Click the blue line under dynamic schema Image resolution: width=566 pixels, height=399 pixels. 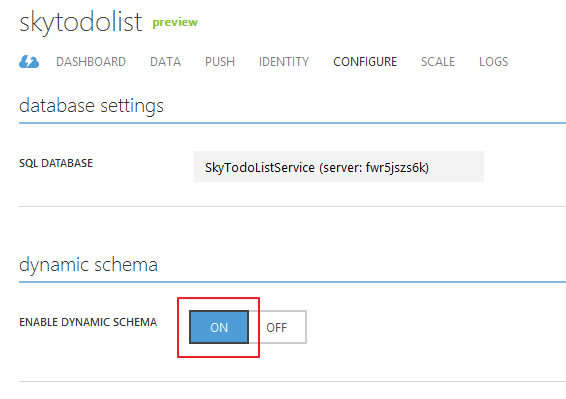coord(292,282)
